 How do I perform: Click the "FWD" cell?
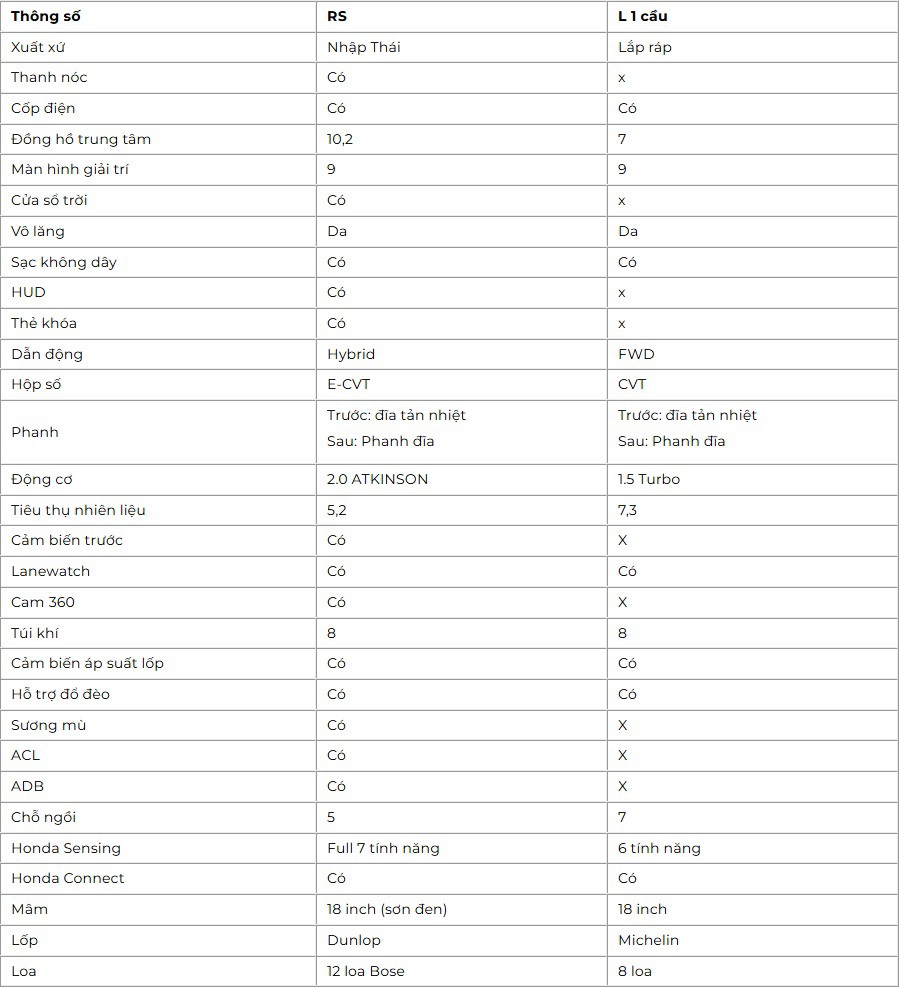pyautogui.click(x=636, y=354)
